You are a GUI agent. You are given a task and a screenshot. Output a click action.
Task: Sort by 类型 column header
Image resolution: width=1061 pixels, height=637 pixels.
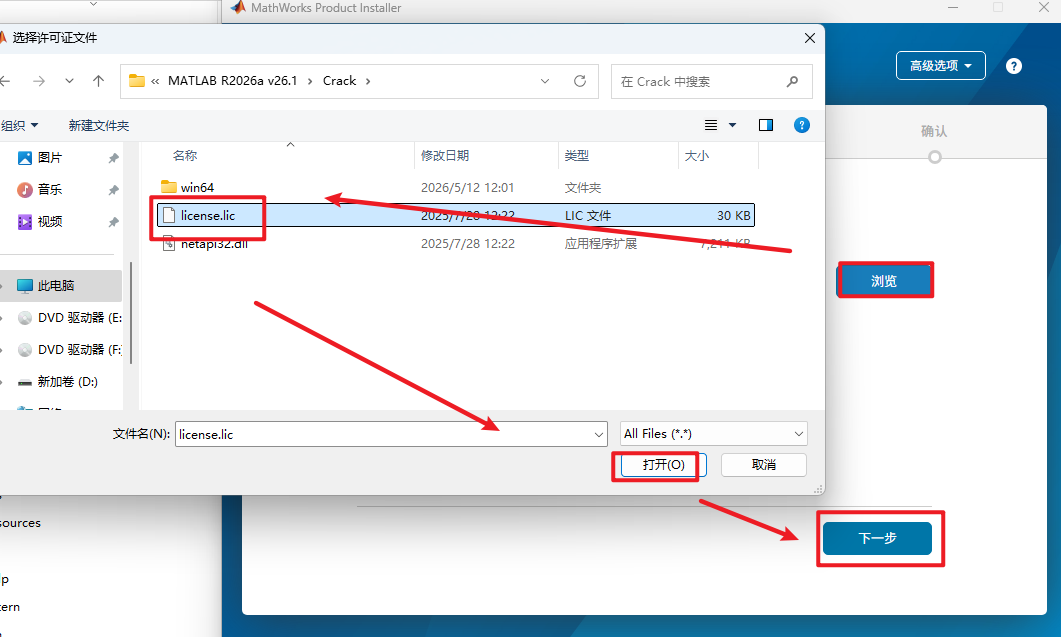coord(577,156)
